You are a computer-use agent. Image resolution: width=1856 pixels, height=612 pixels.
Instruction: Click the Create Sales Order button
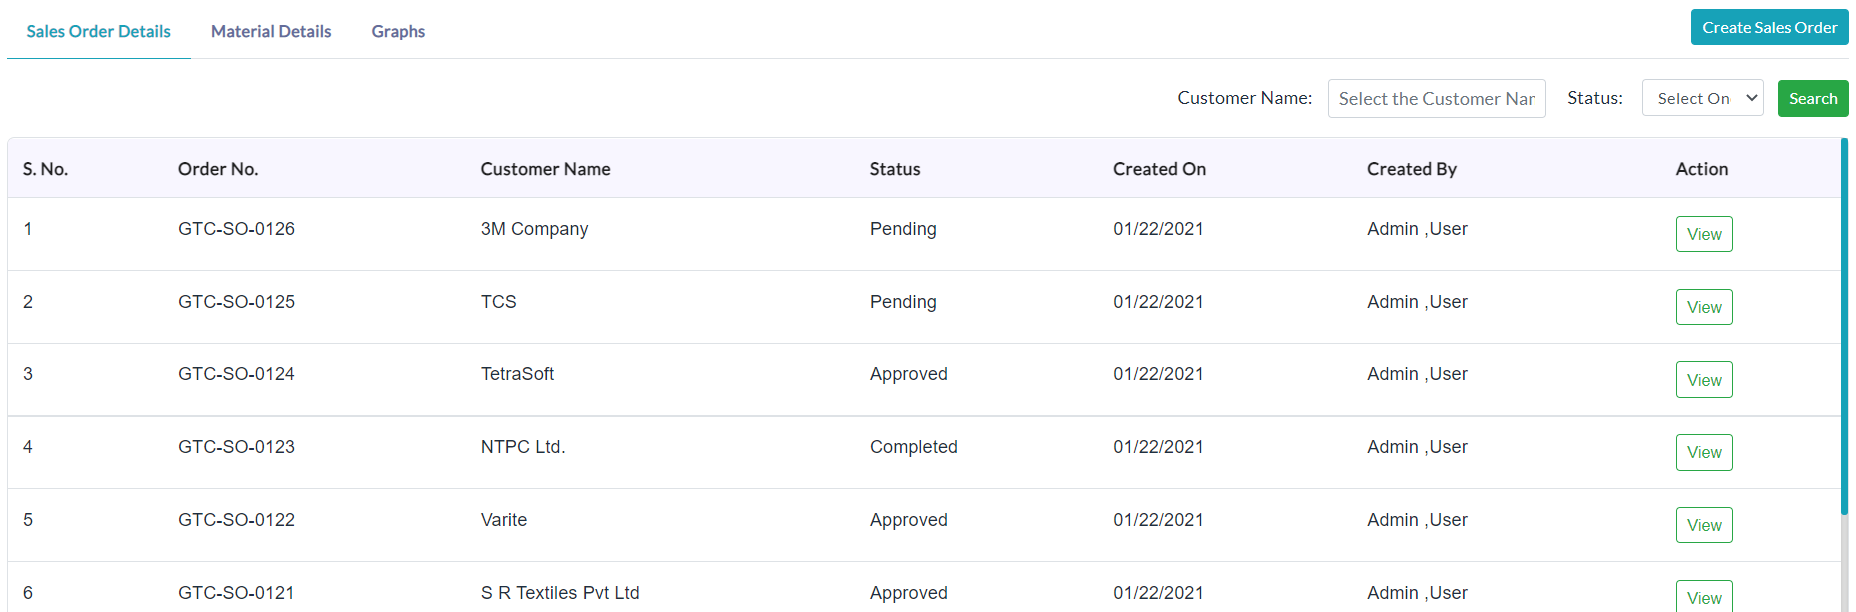[x=1769, y=27]
